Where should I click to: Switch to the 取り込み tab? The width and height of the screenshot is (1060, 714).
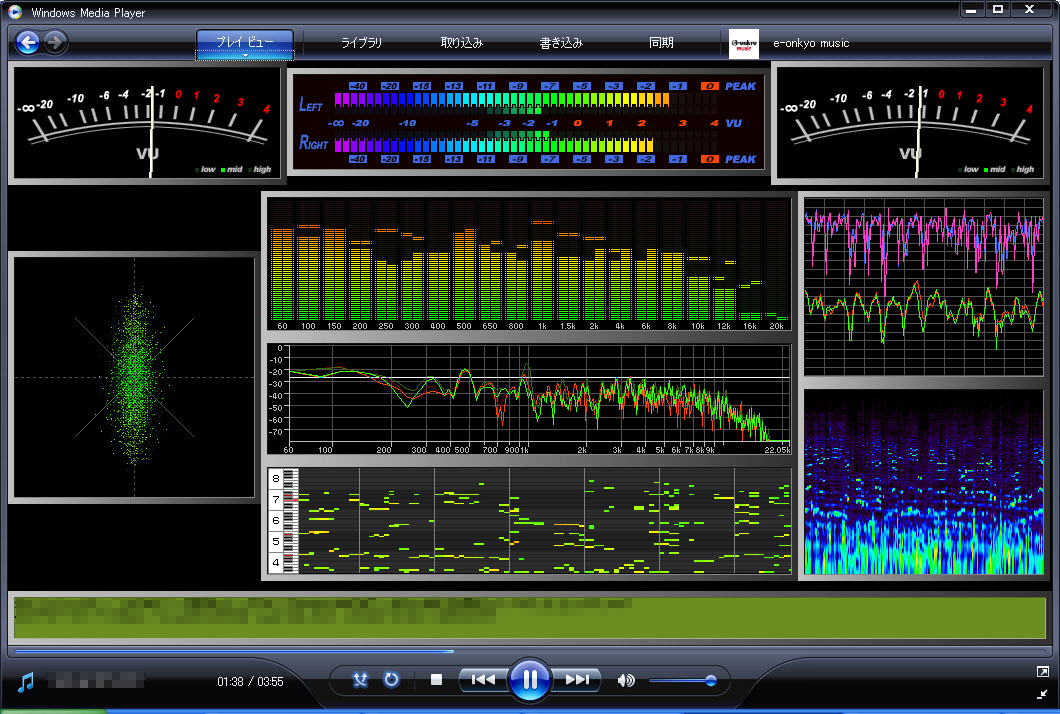[461, 43]
